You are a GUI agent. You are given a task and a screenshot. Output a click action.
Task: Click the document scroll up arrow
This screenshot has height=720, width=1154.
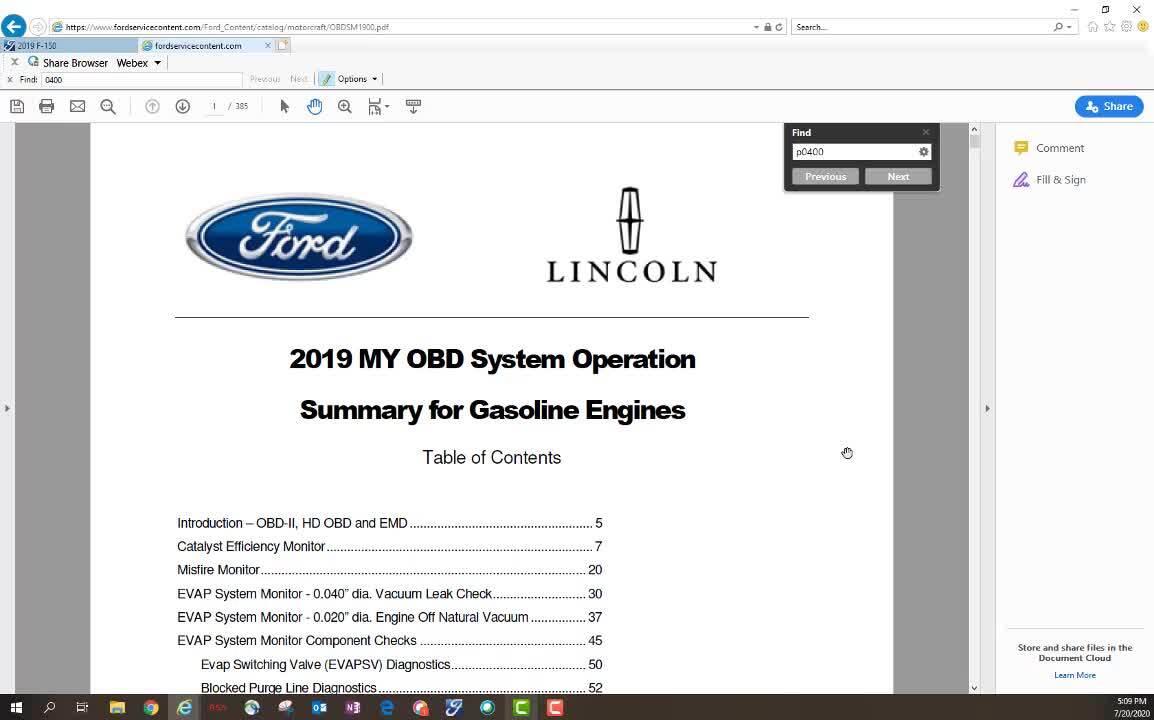pyautogui.click(x=974, y=130)
